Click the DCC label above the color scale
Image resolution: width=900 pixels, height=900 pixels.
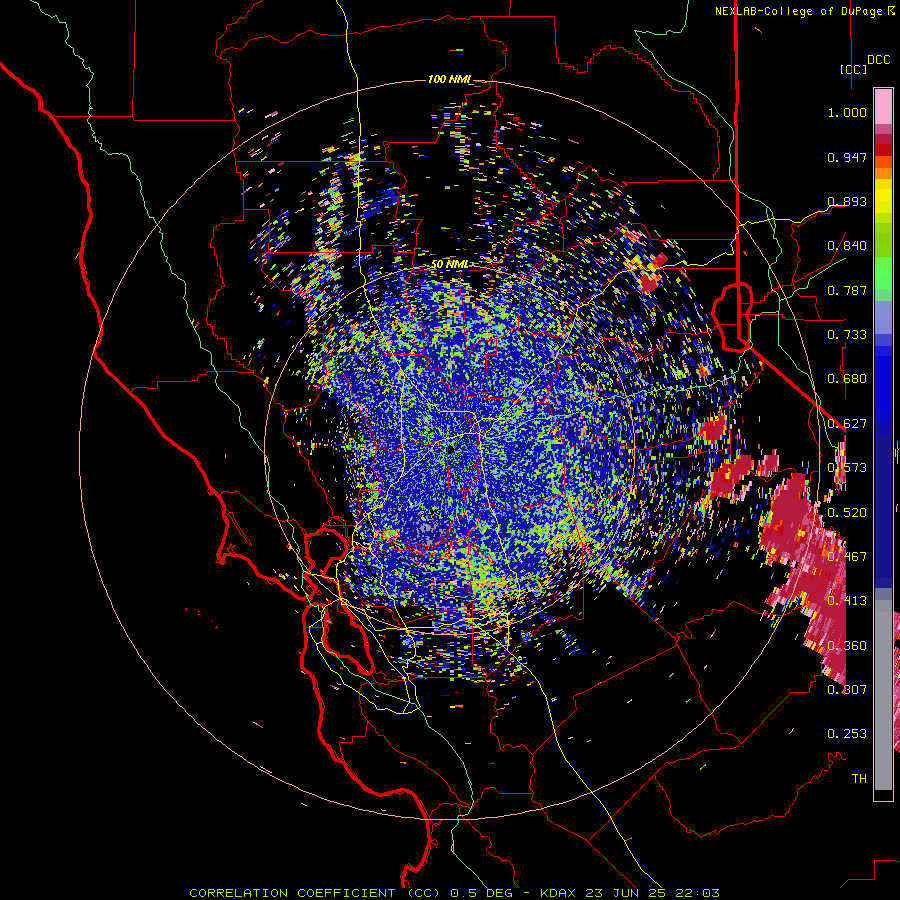878,60
